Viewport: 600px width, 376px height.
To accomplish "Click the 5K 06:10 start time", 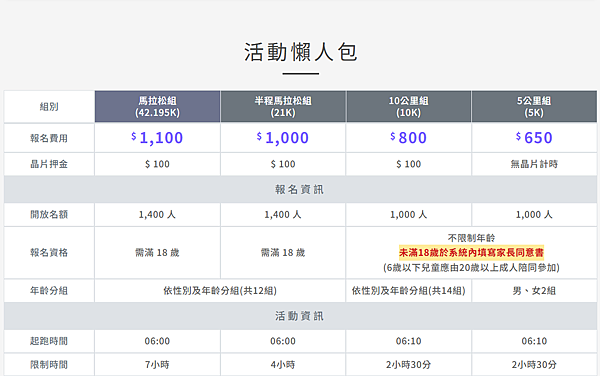I will click(x=534, y=341).
